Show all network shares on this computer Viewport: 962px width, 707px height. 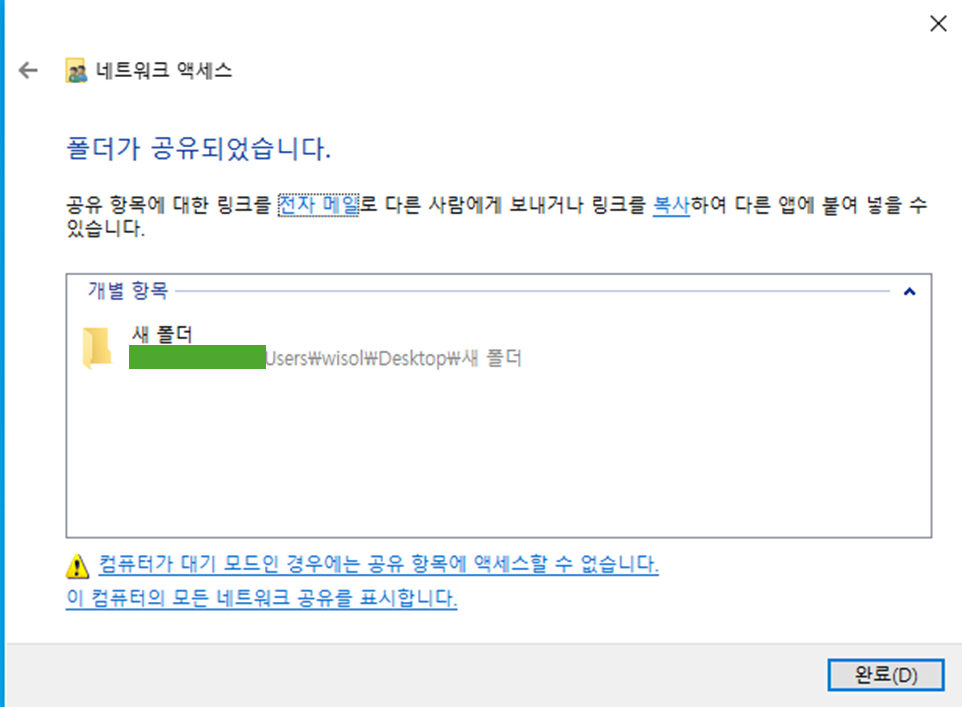[261, 598]
